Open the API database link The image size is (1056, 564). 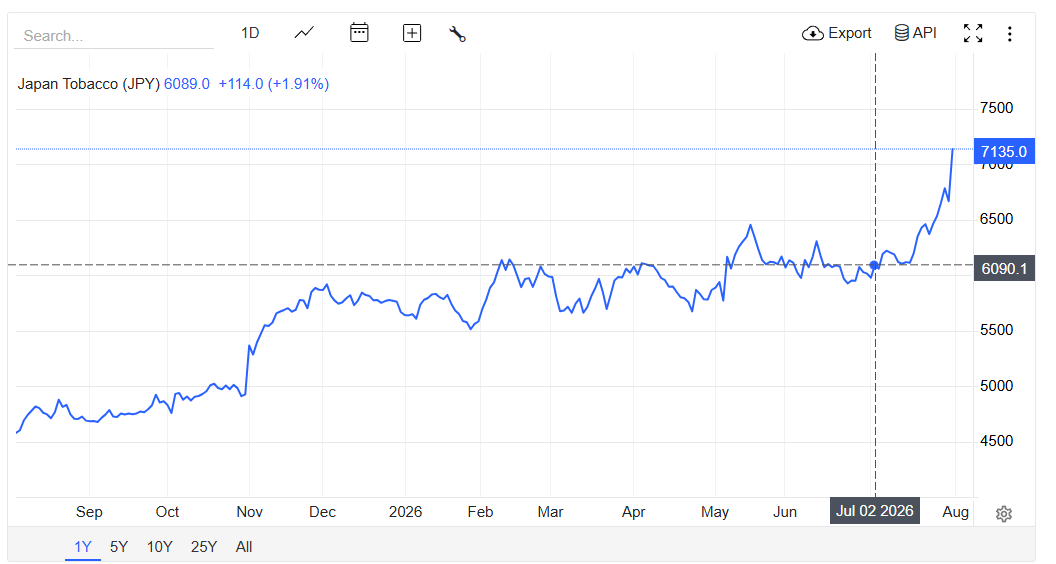[915, 33]
